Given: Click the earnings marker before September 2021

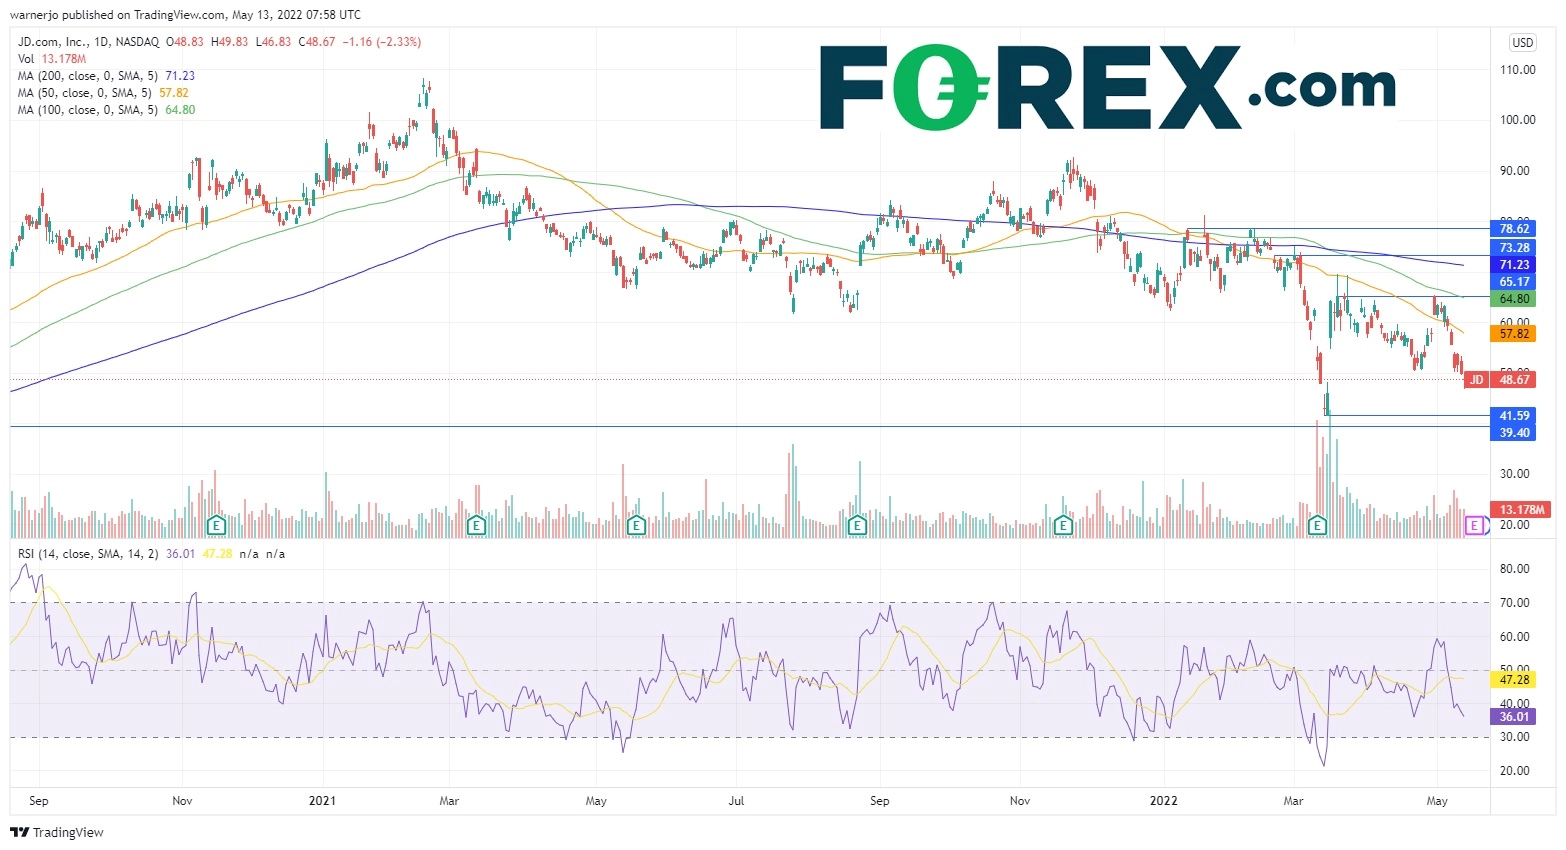Looking at the screenshot, I should (x=856, y=525).
